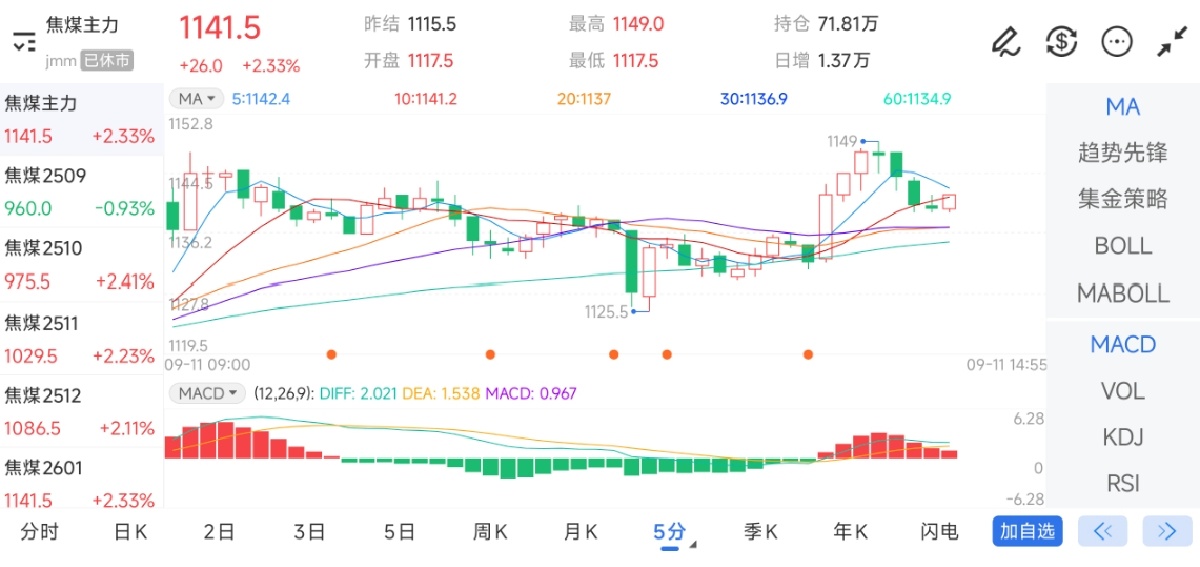Go to previous contract with left arrows
This screenshot has width=1200, height=567.
tap(1103, 531)
